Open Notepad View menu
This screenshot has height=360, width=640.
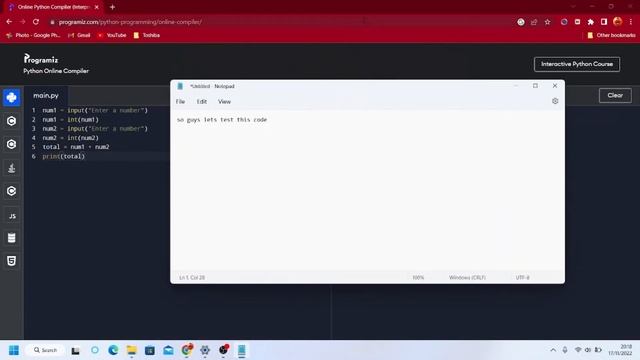224,102
